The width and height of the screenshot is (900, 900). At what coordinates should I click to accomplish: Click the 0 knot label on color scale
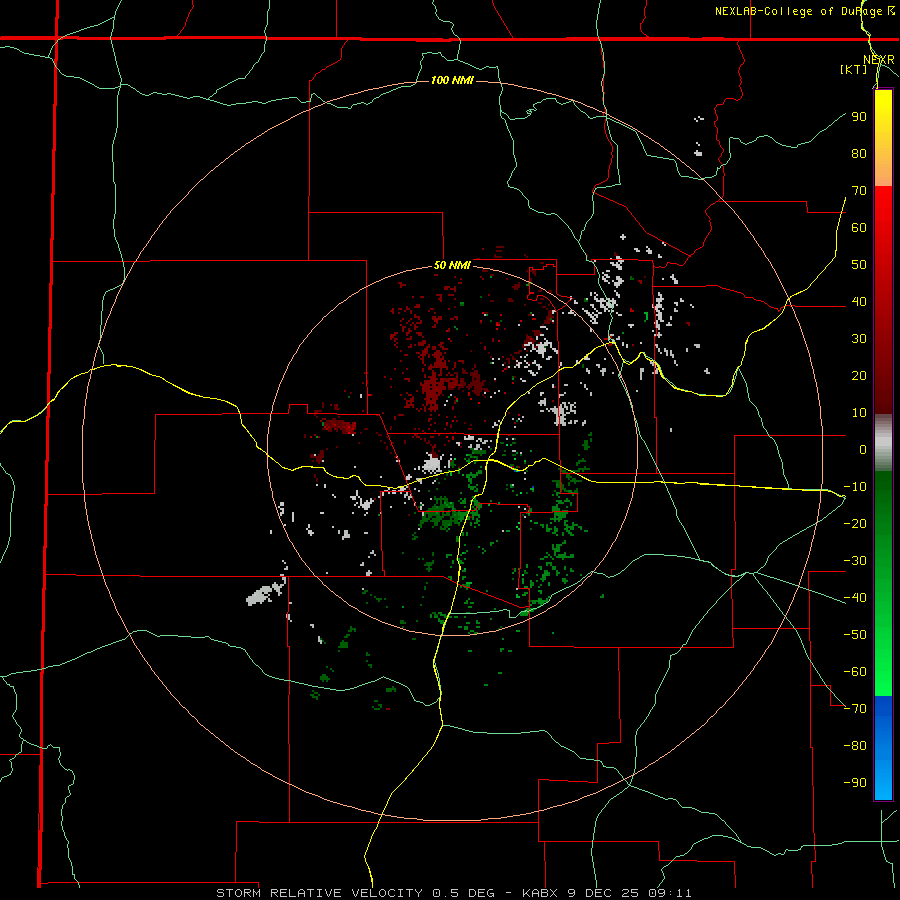(x=863, y=449)
